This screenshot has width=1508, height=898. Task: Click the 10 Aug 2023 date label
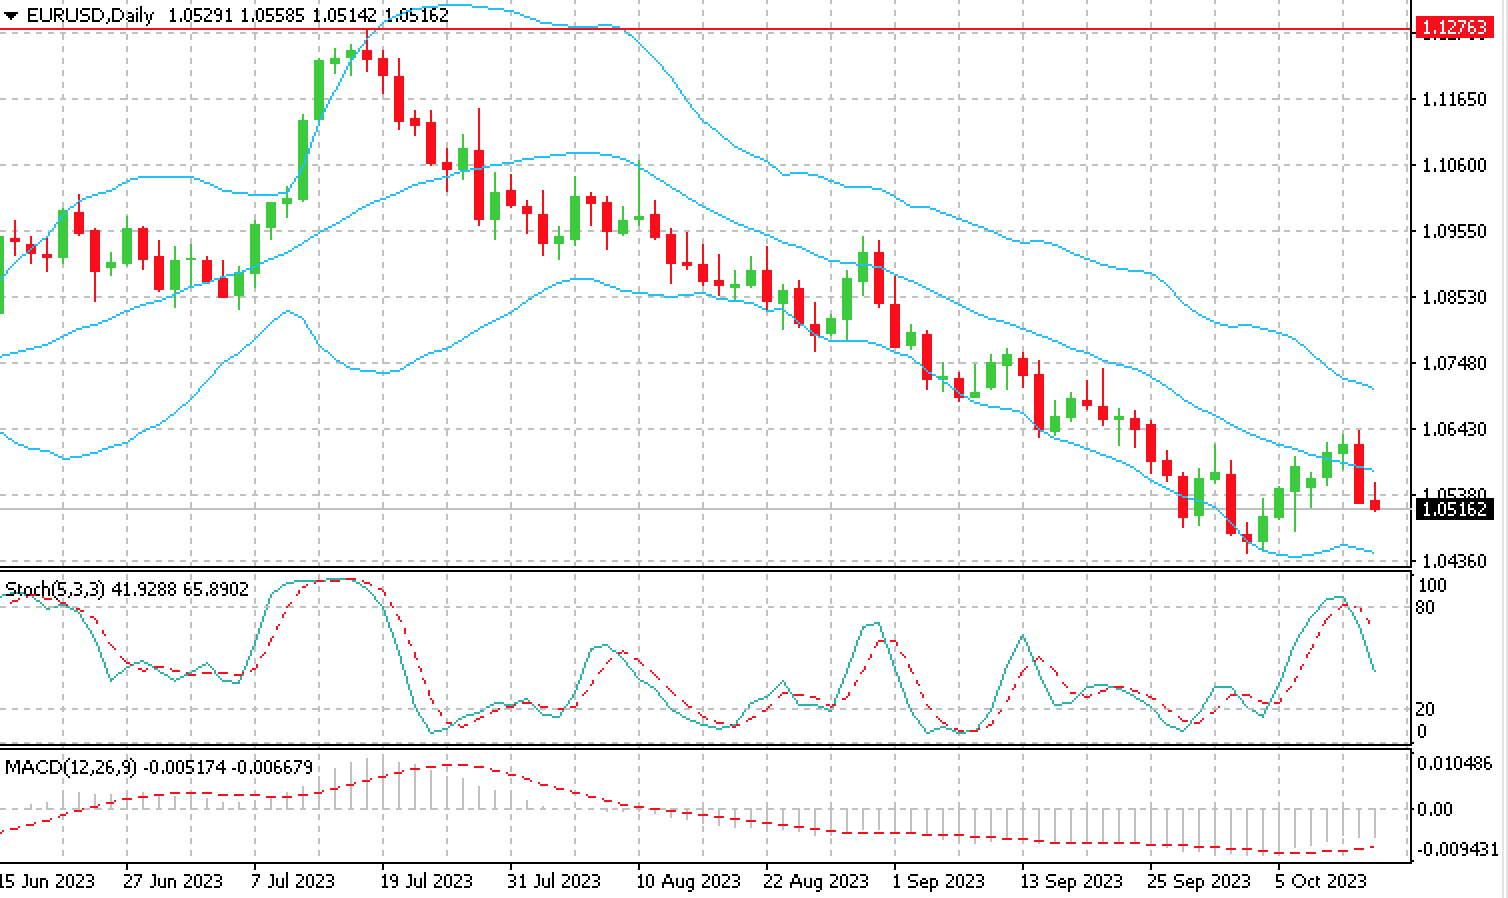686,881
